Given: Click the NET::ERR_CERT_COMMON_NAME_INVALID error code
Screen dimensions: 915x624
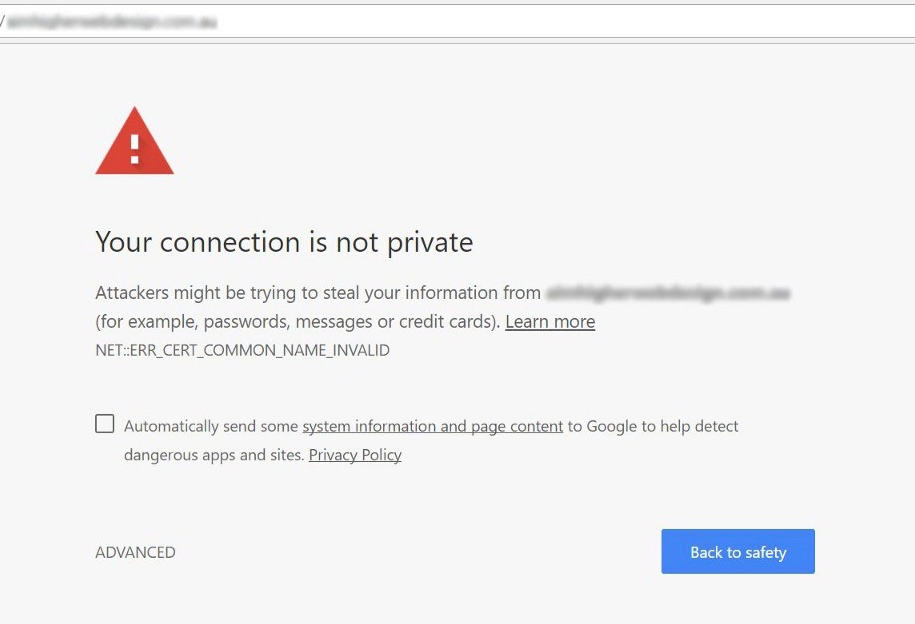Looking at the screenshot, I should [x=242, y=350].
